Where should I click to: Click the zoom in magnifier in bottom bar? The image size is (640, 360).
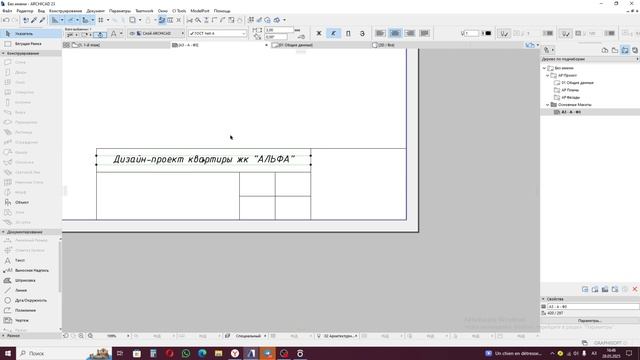[90, 336]
